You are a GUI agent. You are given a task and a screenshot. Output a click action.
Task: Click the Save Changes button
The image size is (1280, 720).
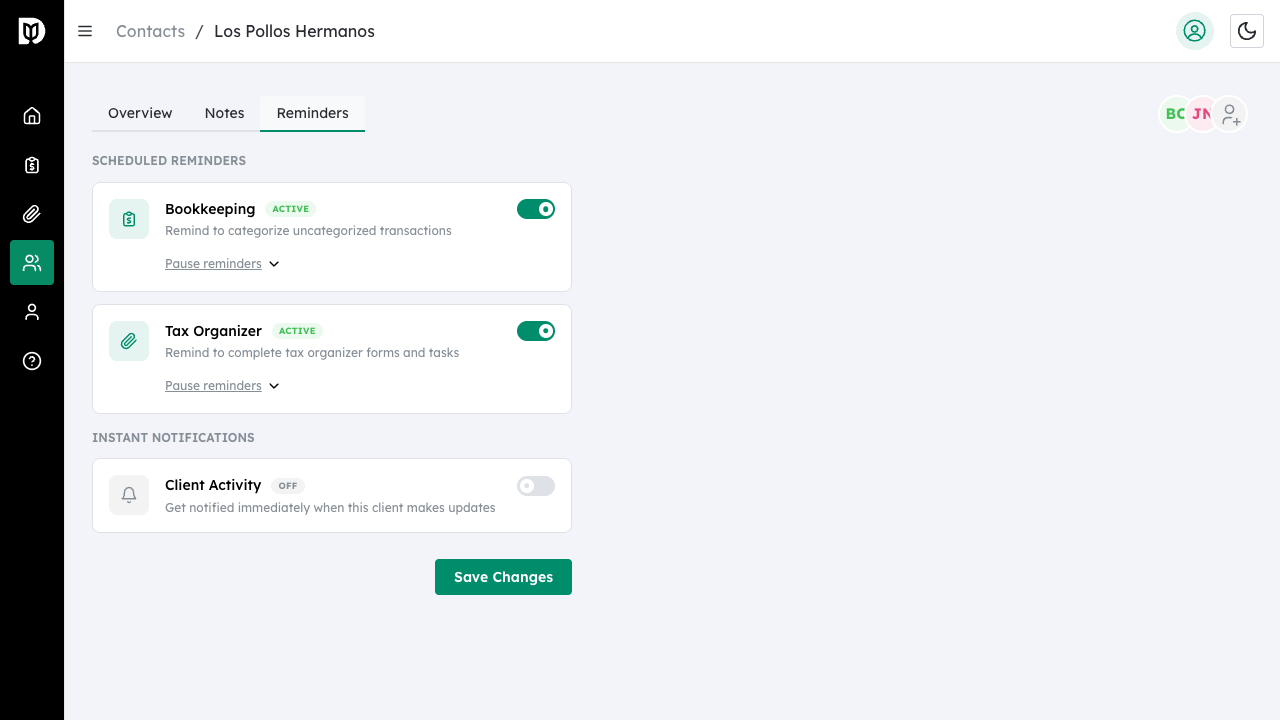tap(503, 577)
